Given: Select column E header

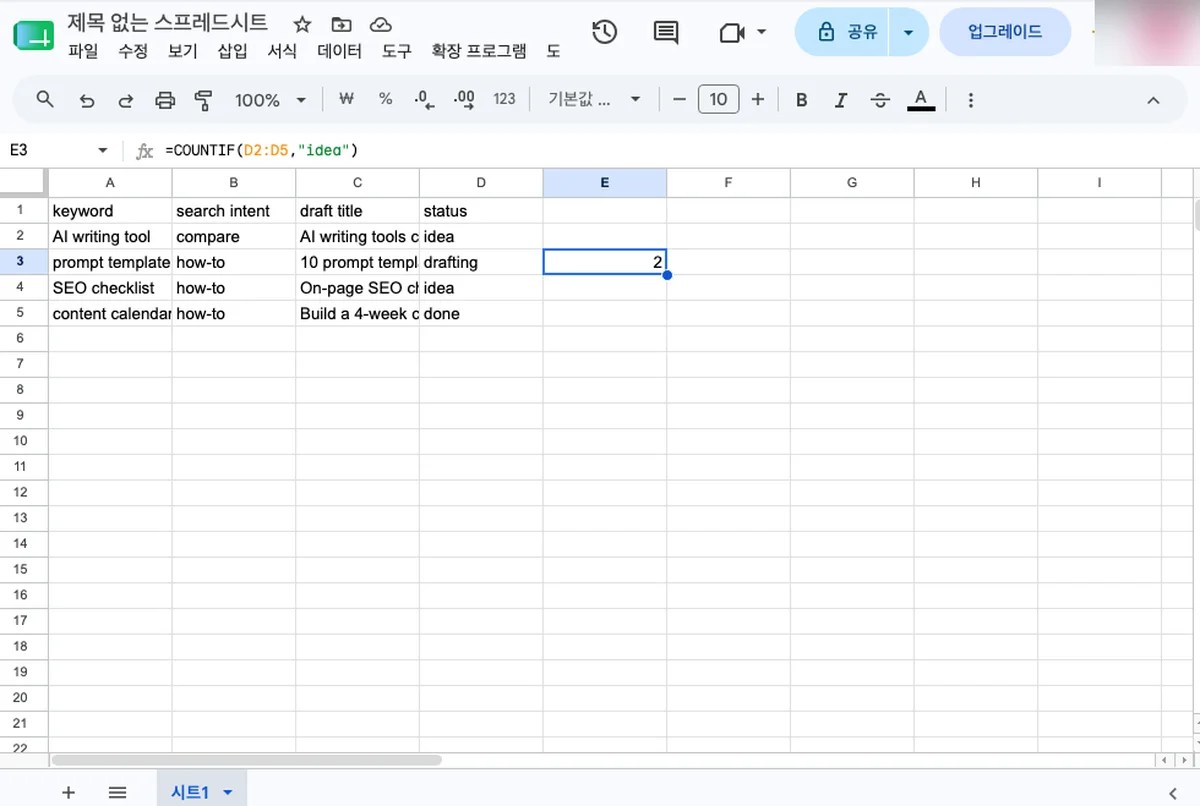Looking at the screenshot, I should click(605, 182).
